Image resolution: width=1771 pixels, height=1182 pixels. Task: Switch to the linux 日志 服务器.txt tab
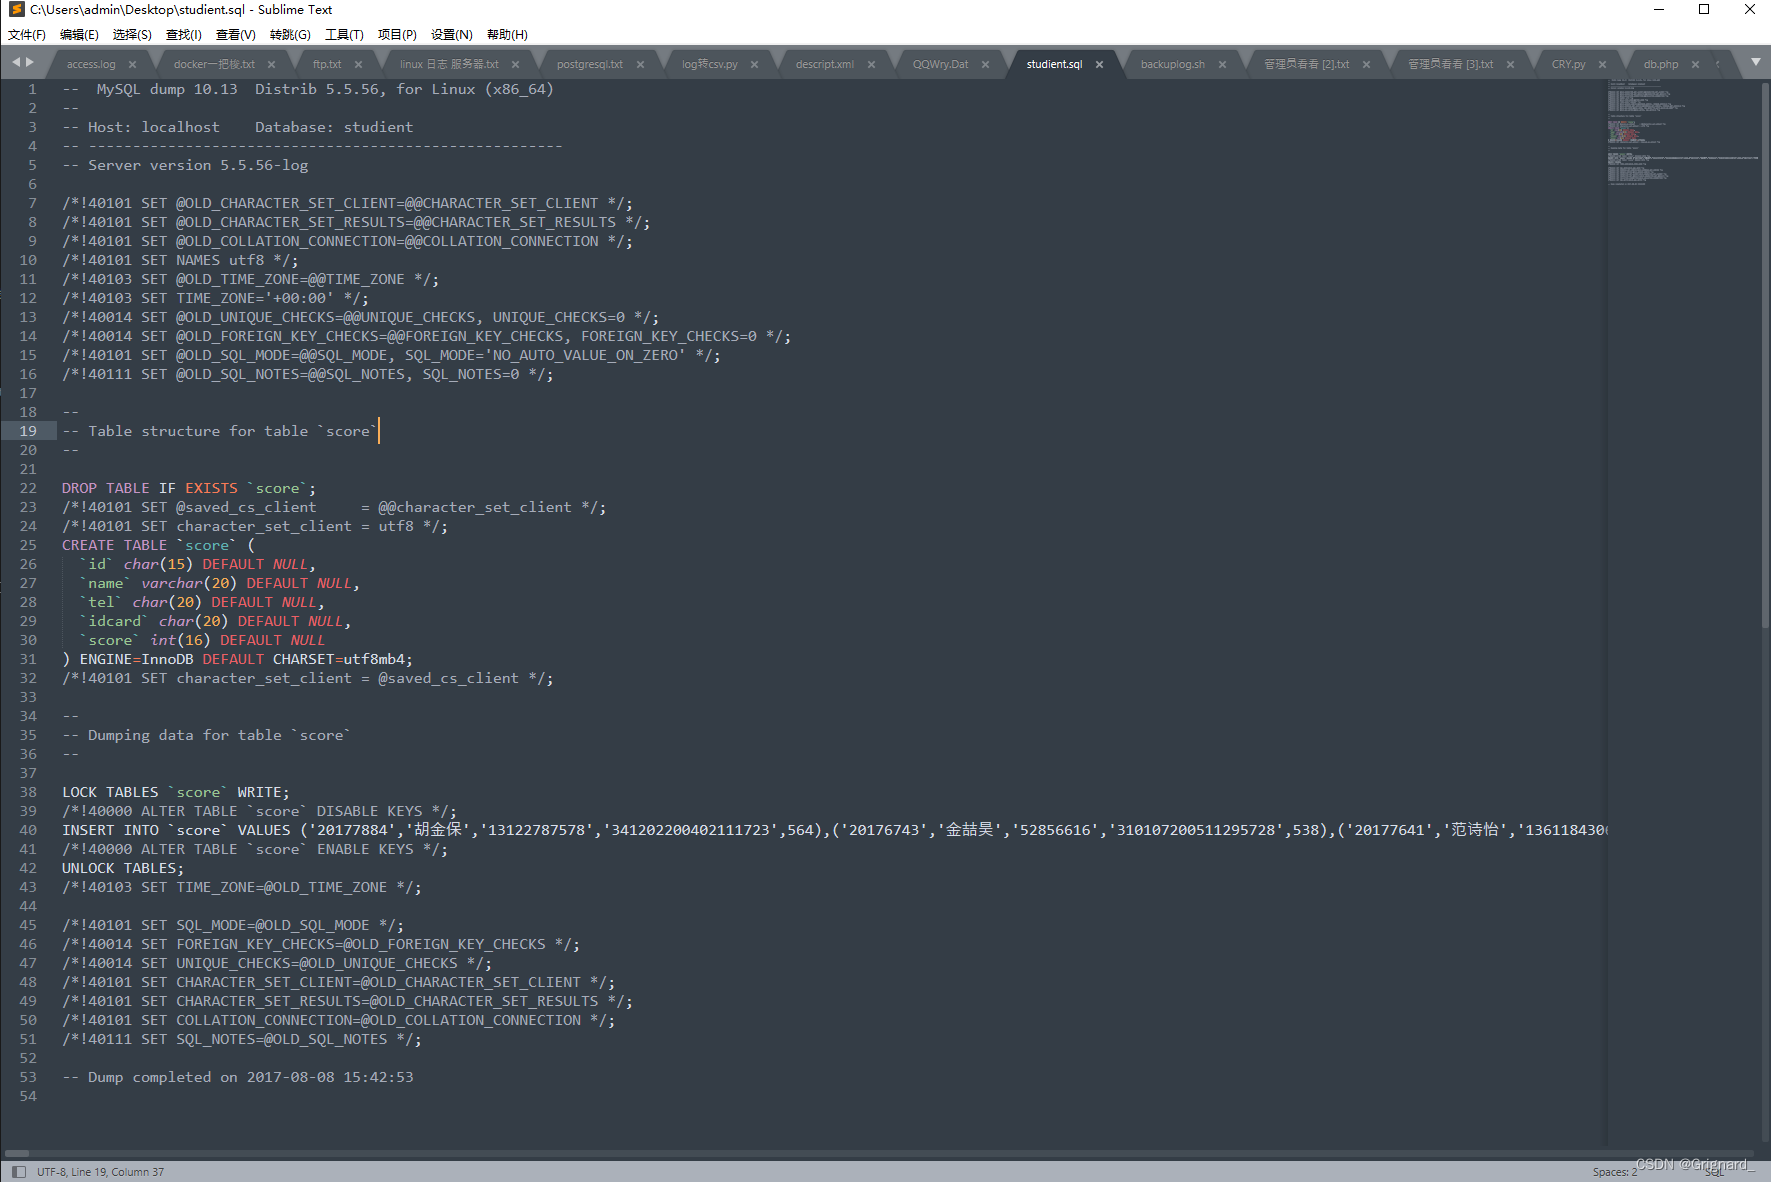(x=449, y=64)
